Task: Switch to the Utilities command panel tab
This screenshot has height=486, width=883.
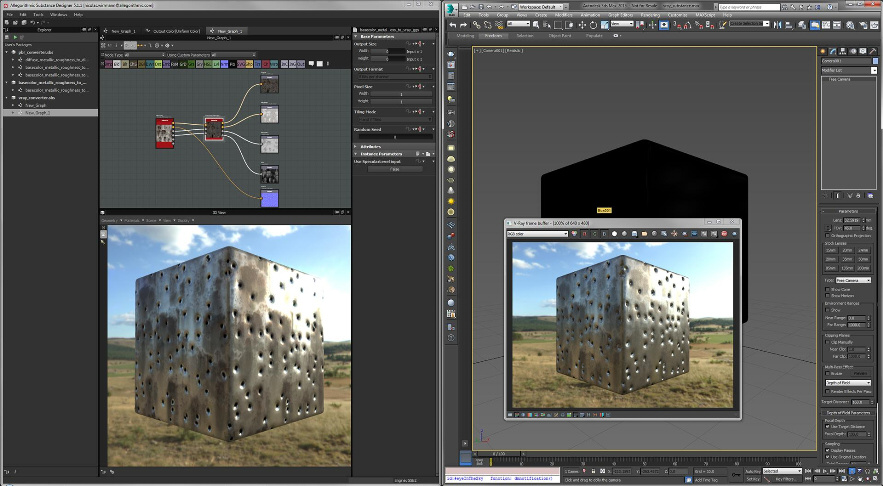Action: pos(873,51)
